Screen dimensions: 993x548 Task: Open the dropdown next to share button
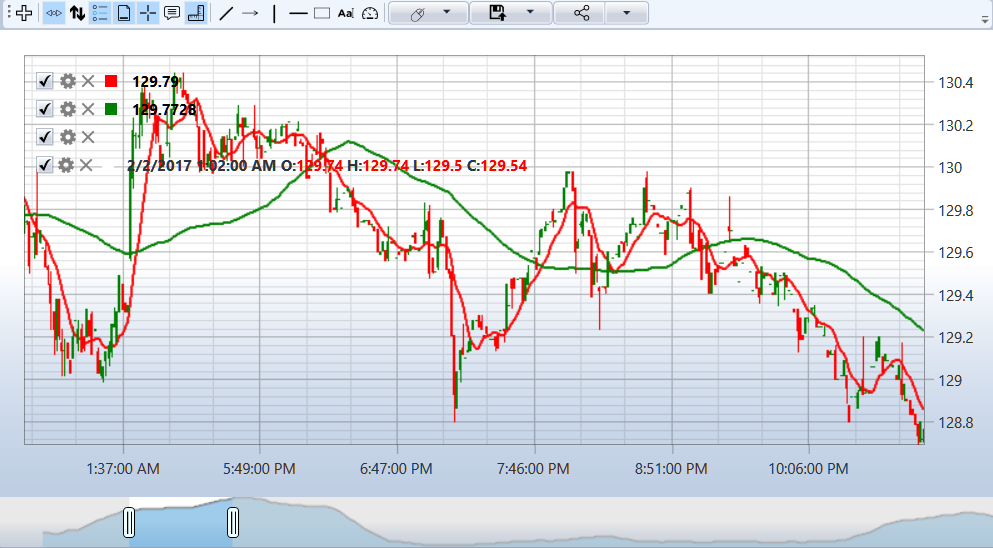point(626,13)
